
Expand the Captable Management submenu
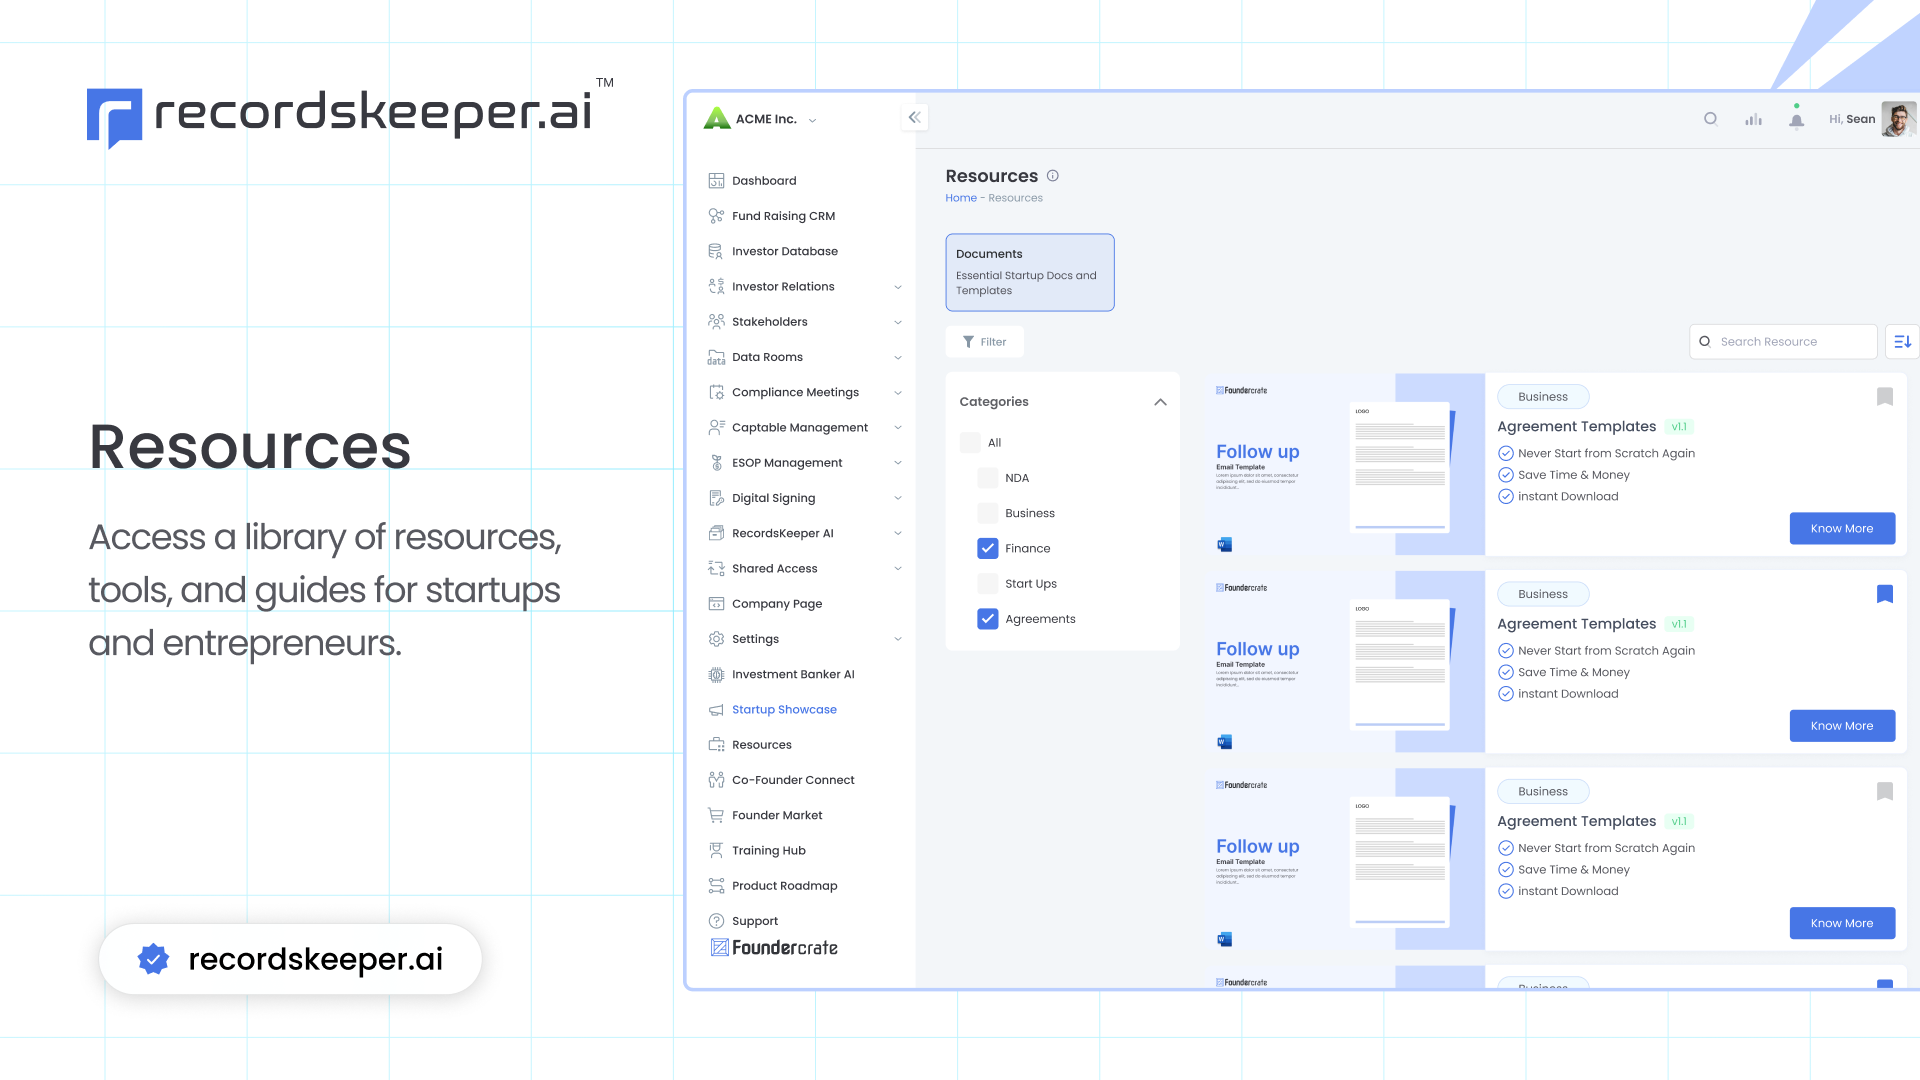898,428
